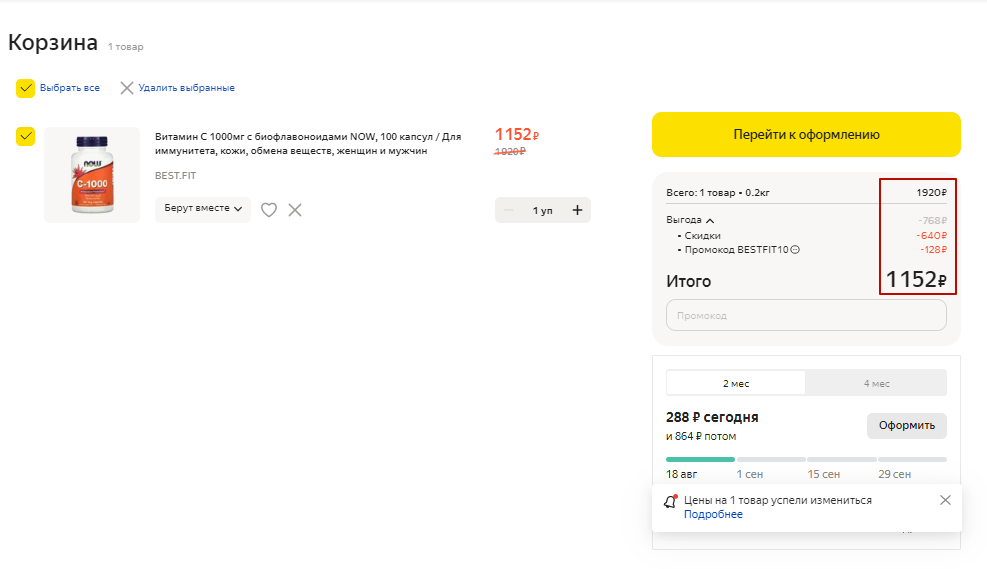Decrease quantity with the minus button
This screenshot has height=569, width=987.
(509, 210)
